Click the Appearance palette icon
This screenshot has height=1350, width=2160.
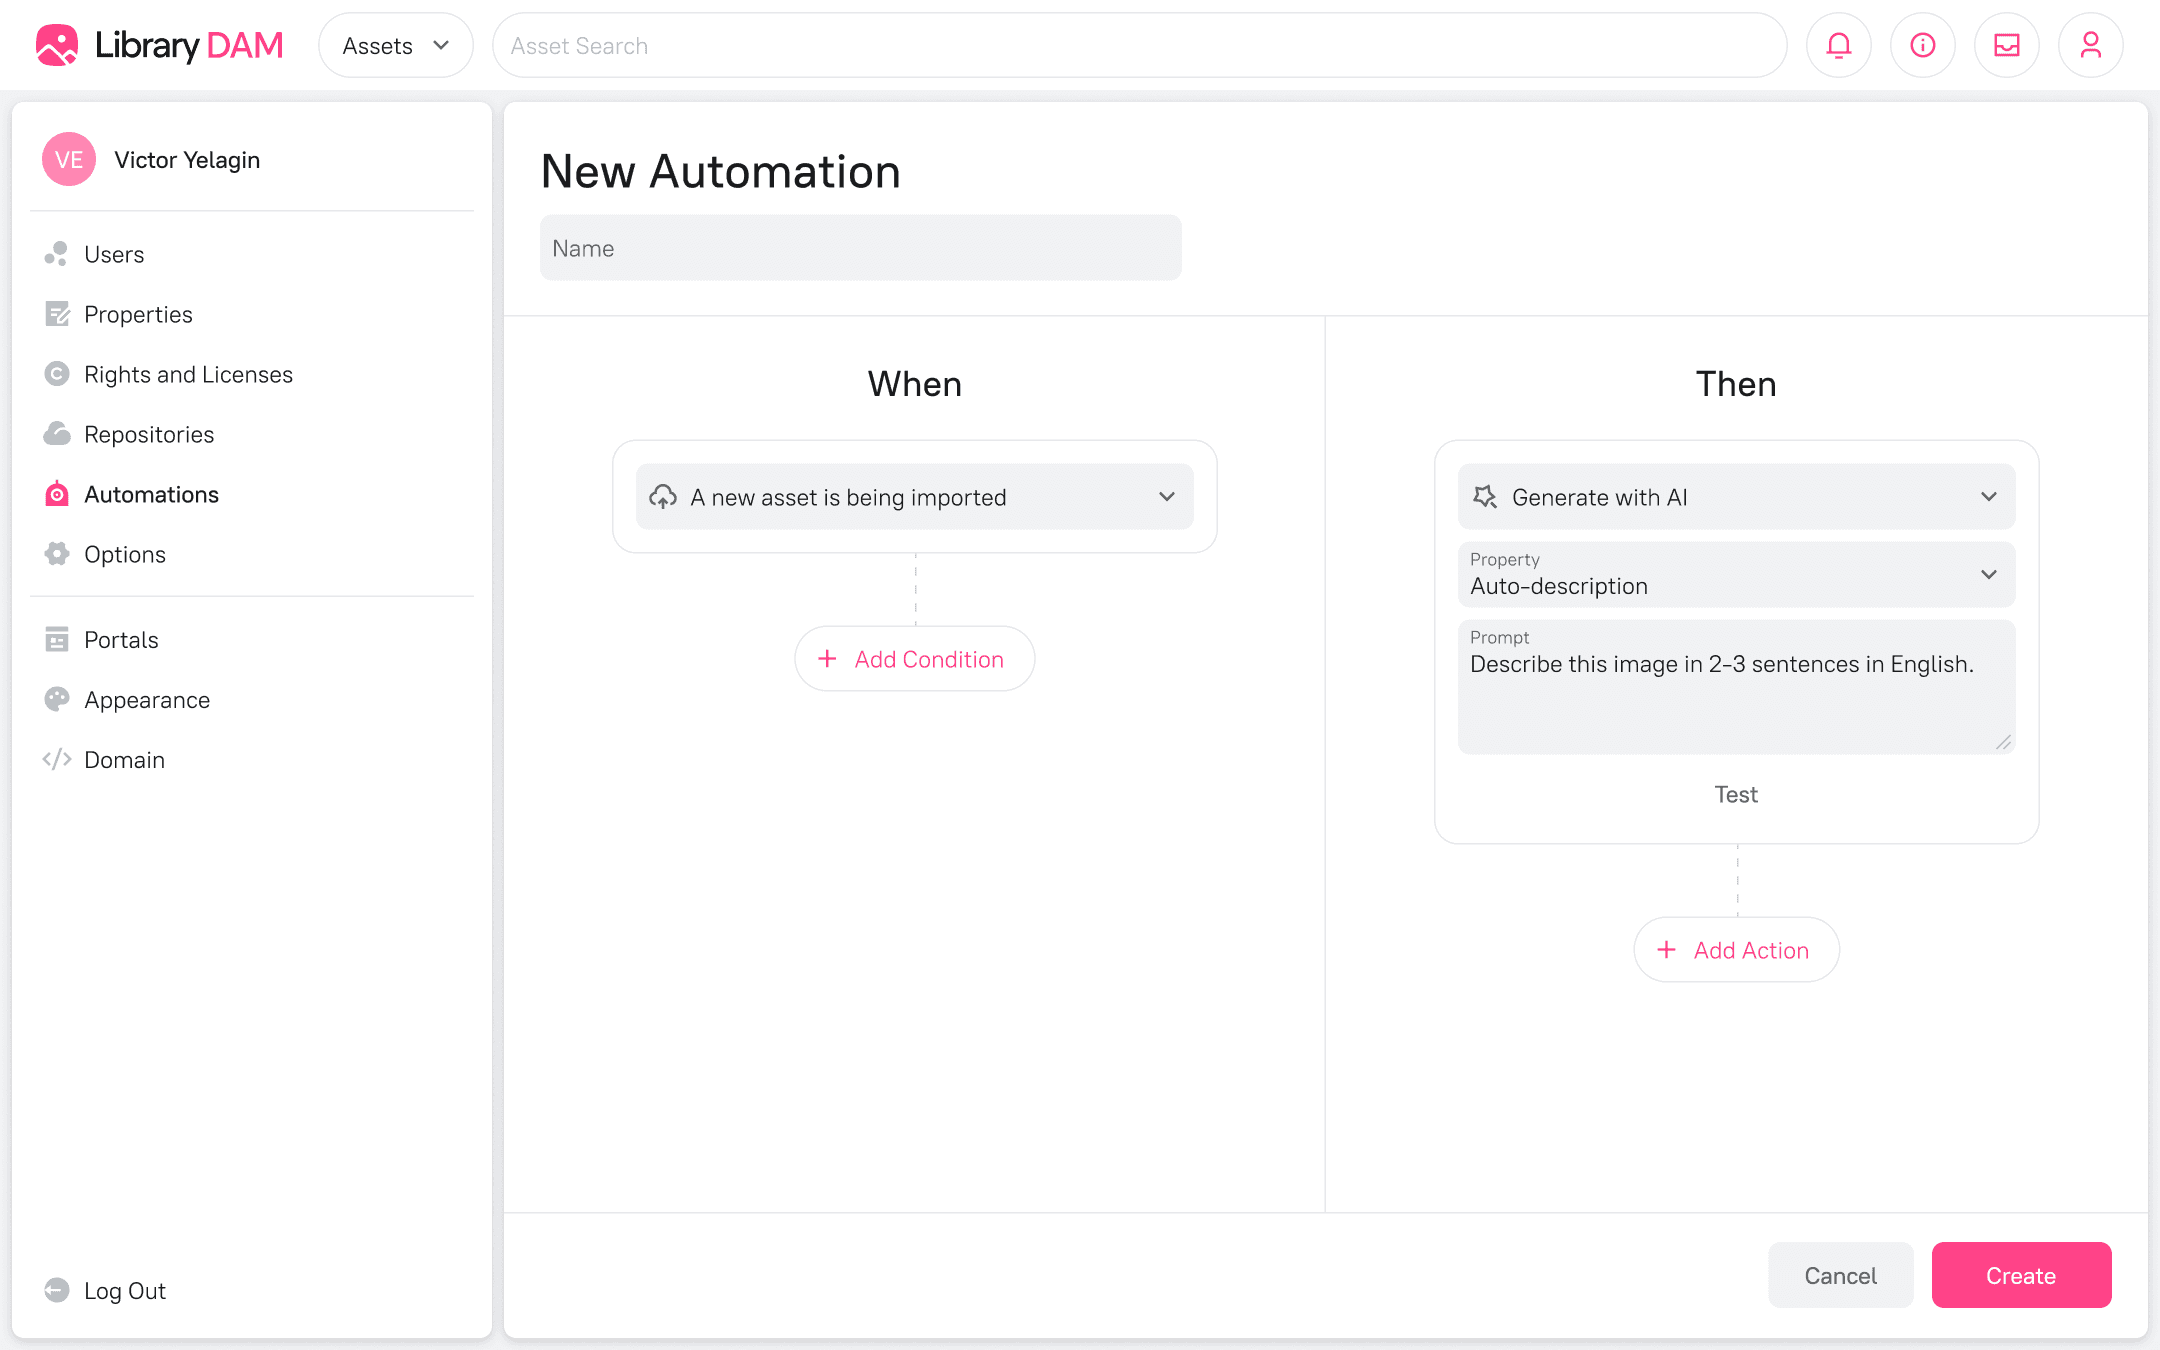pos(57,700)
